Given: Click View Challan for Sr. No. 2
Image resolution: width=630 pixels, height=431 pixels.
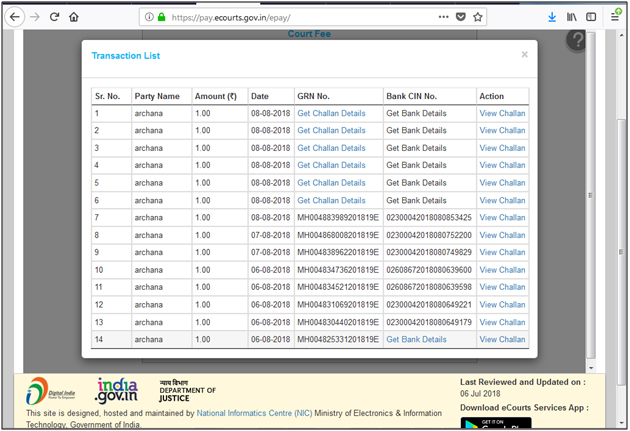Looking at the screenshot, I should pyautogui.click(x=502, y=131).
